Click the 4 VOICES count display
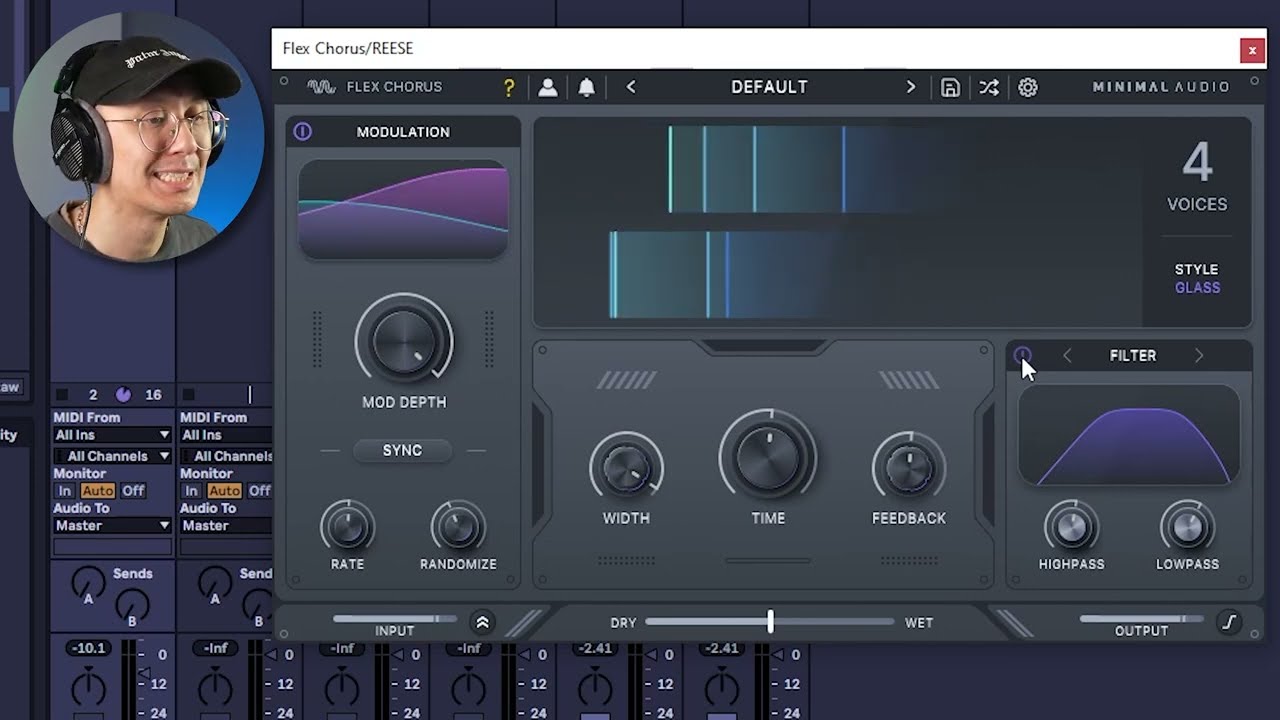 click(x=1197, y=176)
